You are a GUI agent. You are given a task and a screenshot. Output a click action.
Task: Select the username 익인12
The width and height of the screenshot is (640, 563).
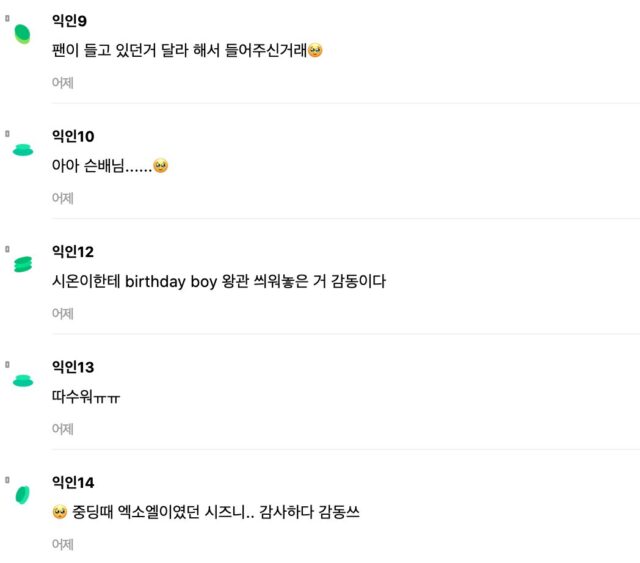[x=73, y=251]
